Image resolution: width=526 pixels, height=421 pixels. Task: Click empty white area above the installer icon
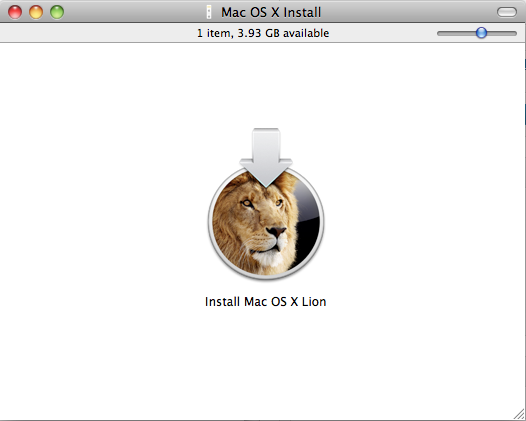point(265,84)
